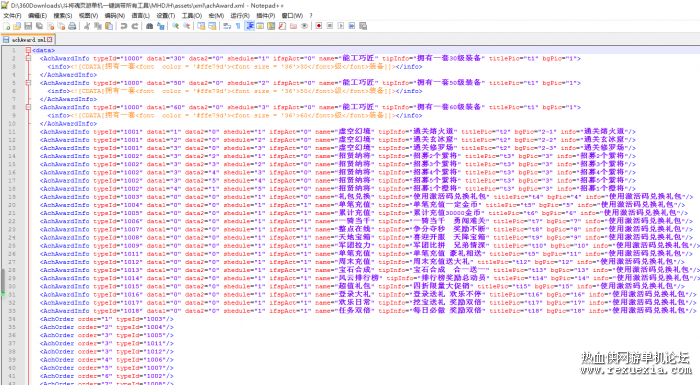Open the 视图(V) menu

click(x=88, y=16)
